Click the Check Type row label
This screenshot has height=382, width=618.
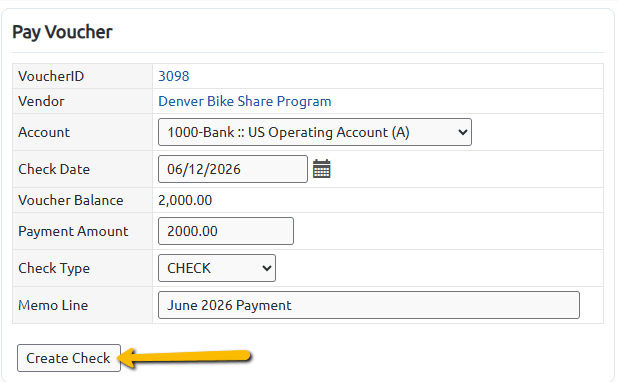[54, 268]
